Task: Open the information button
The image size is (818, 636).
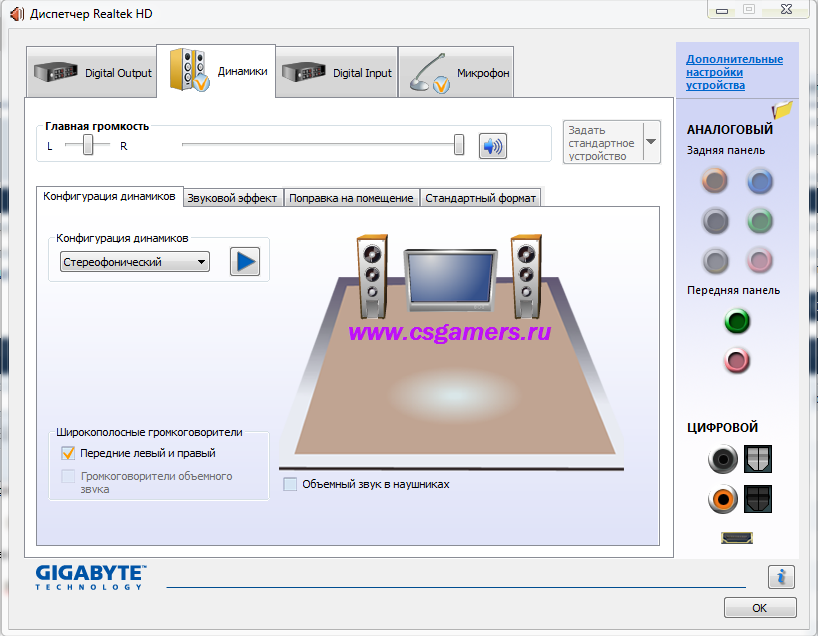Action: click(781, 577)
